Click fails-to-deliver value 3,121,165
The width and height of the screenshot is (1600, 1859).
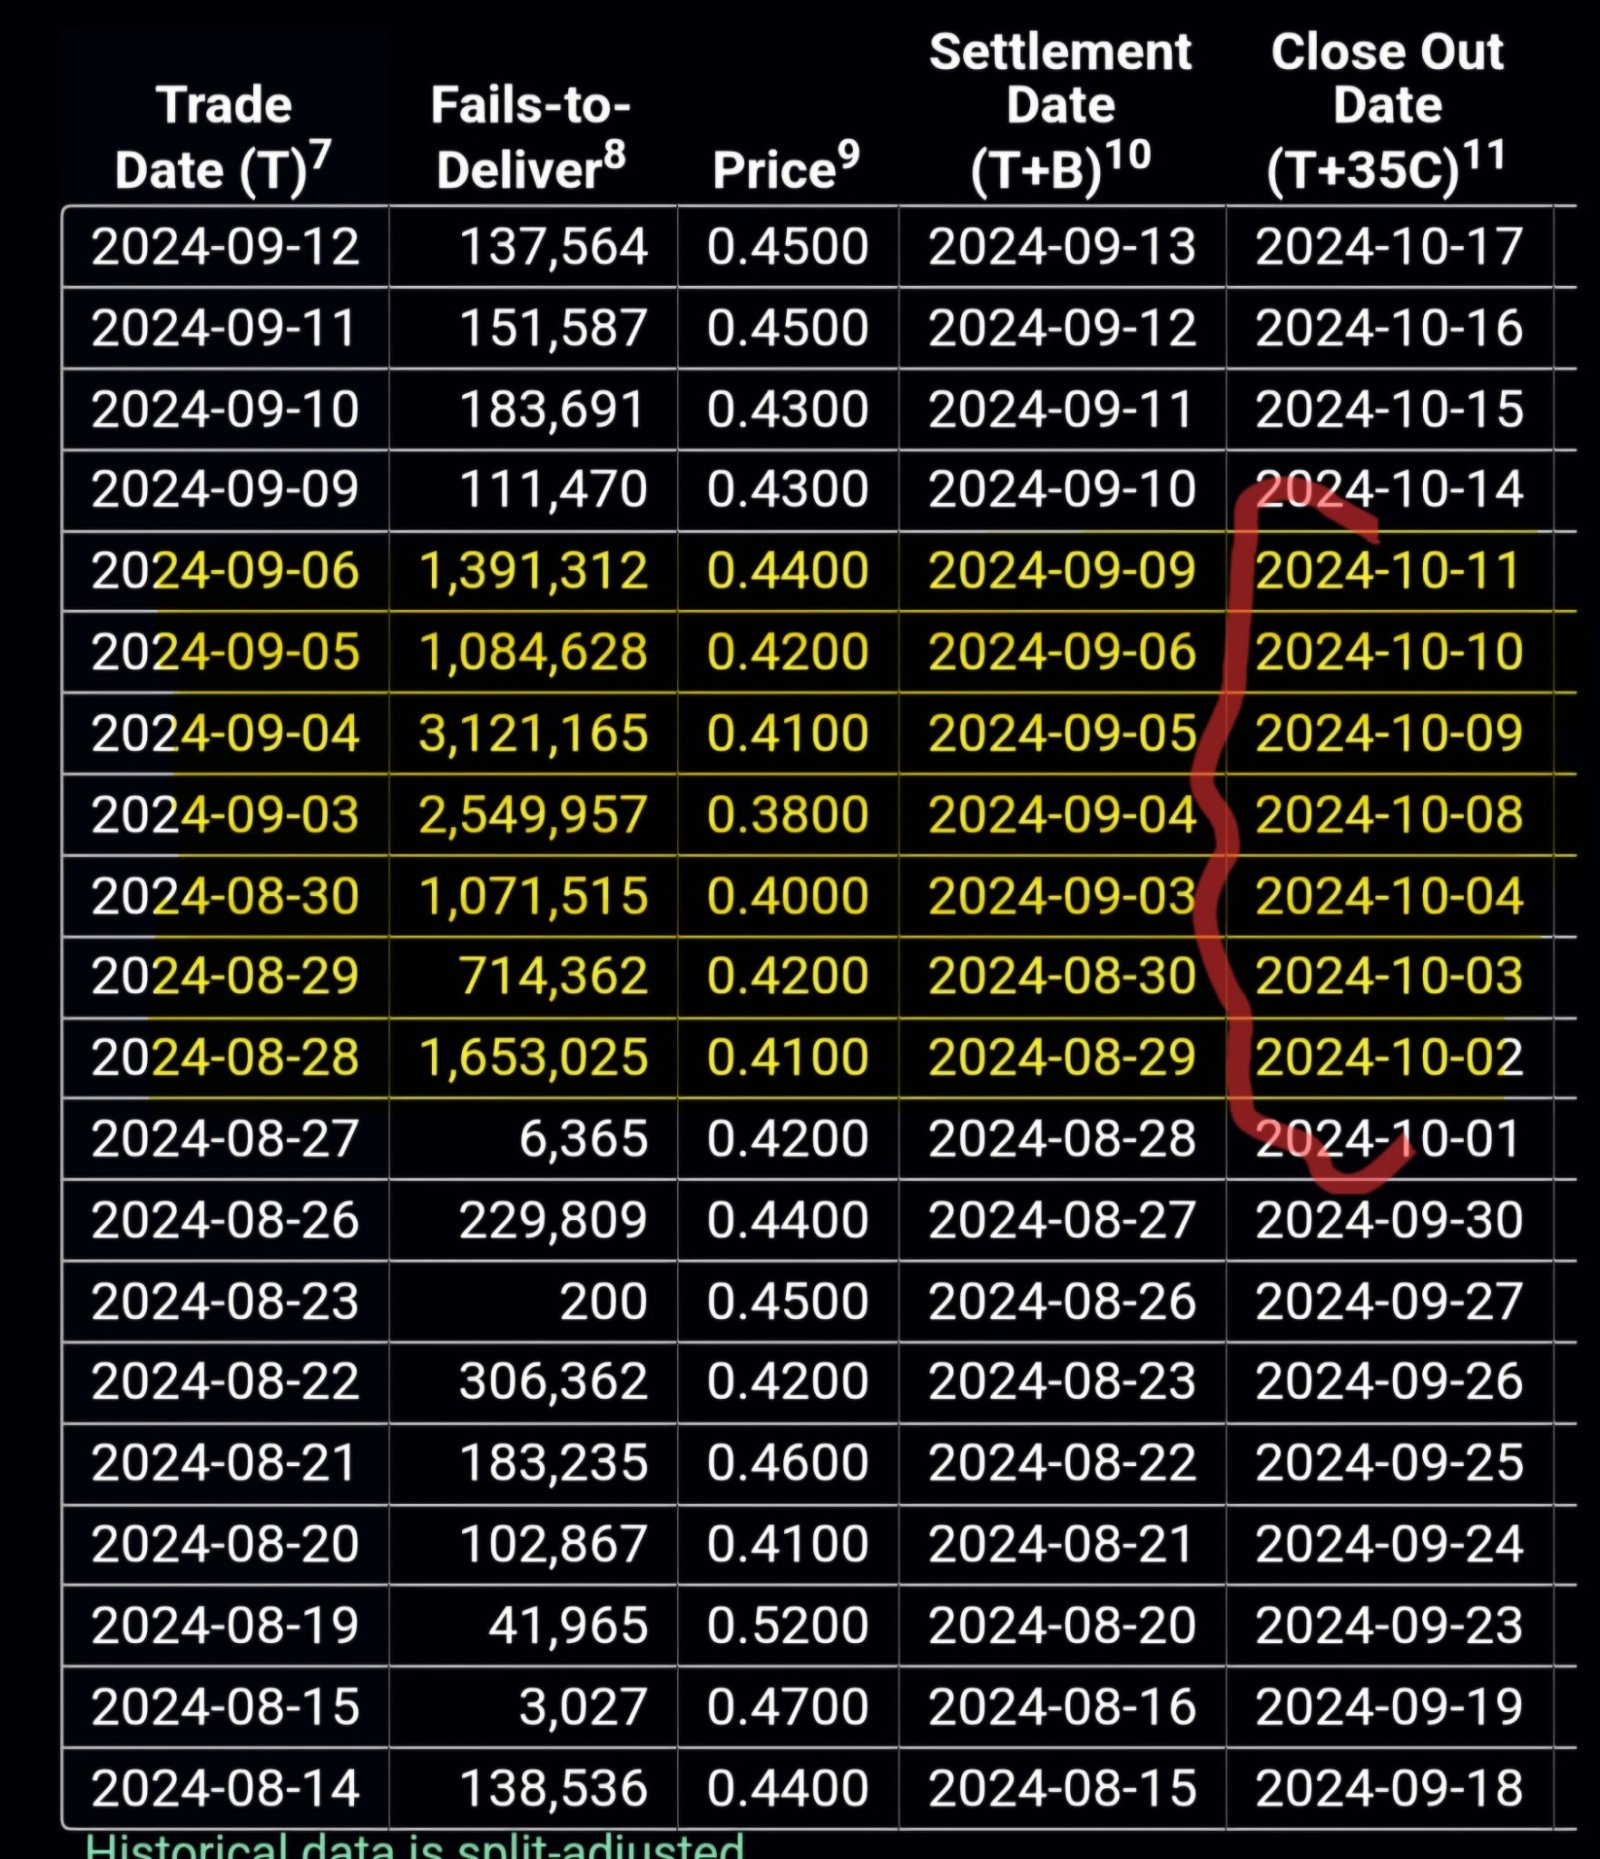[x=533, y=733]
